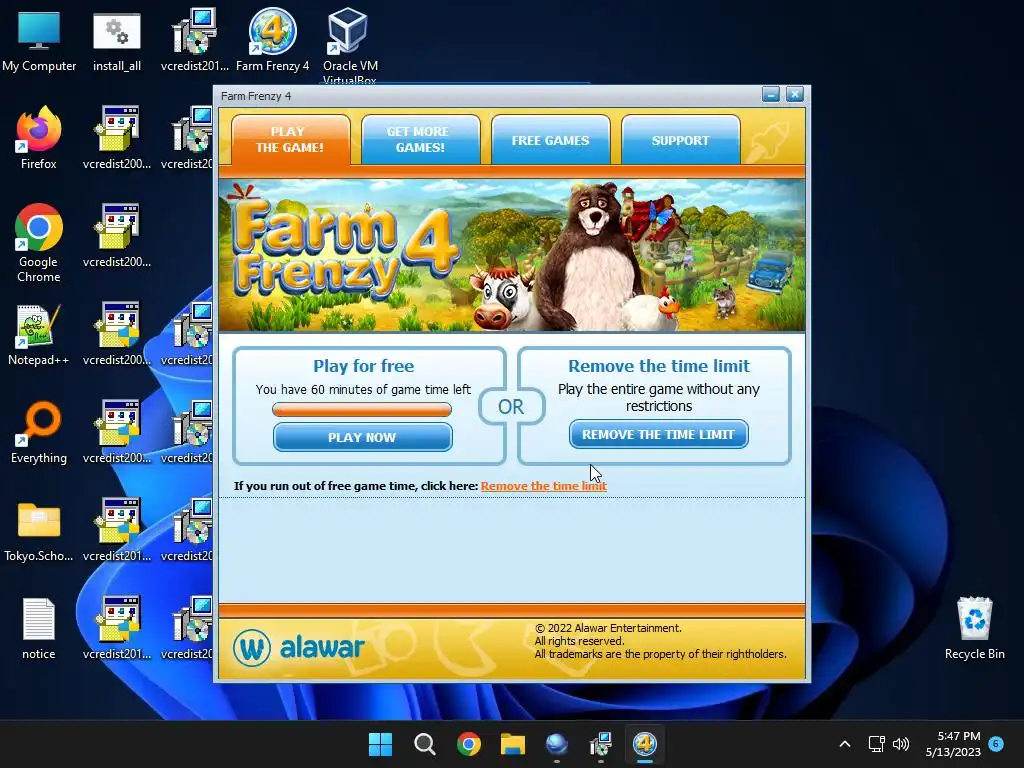Click the alawar logo in the footer
Viewport: 1024px width, 768px height.
tap(298, 647)
